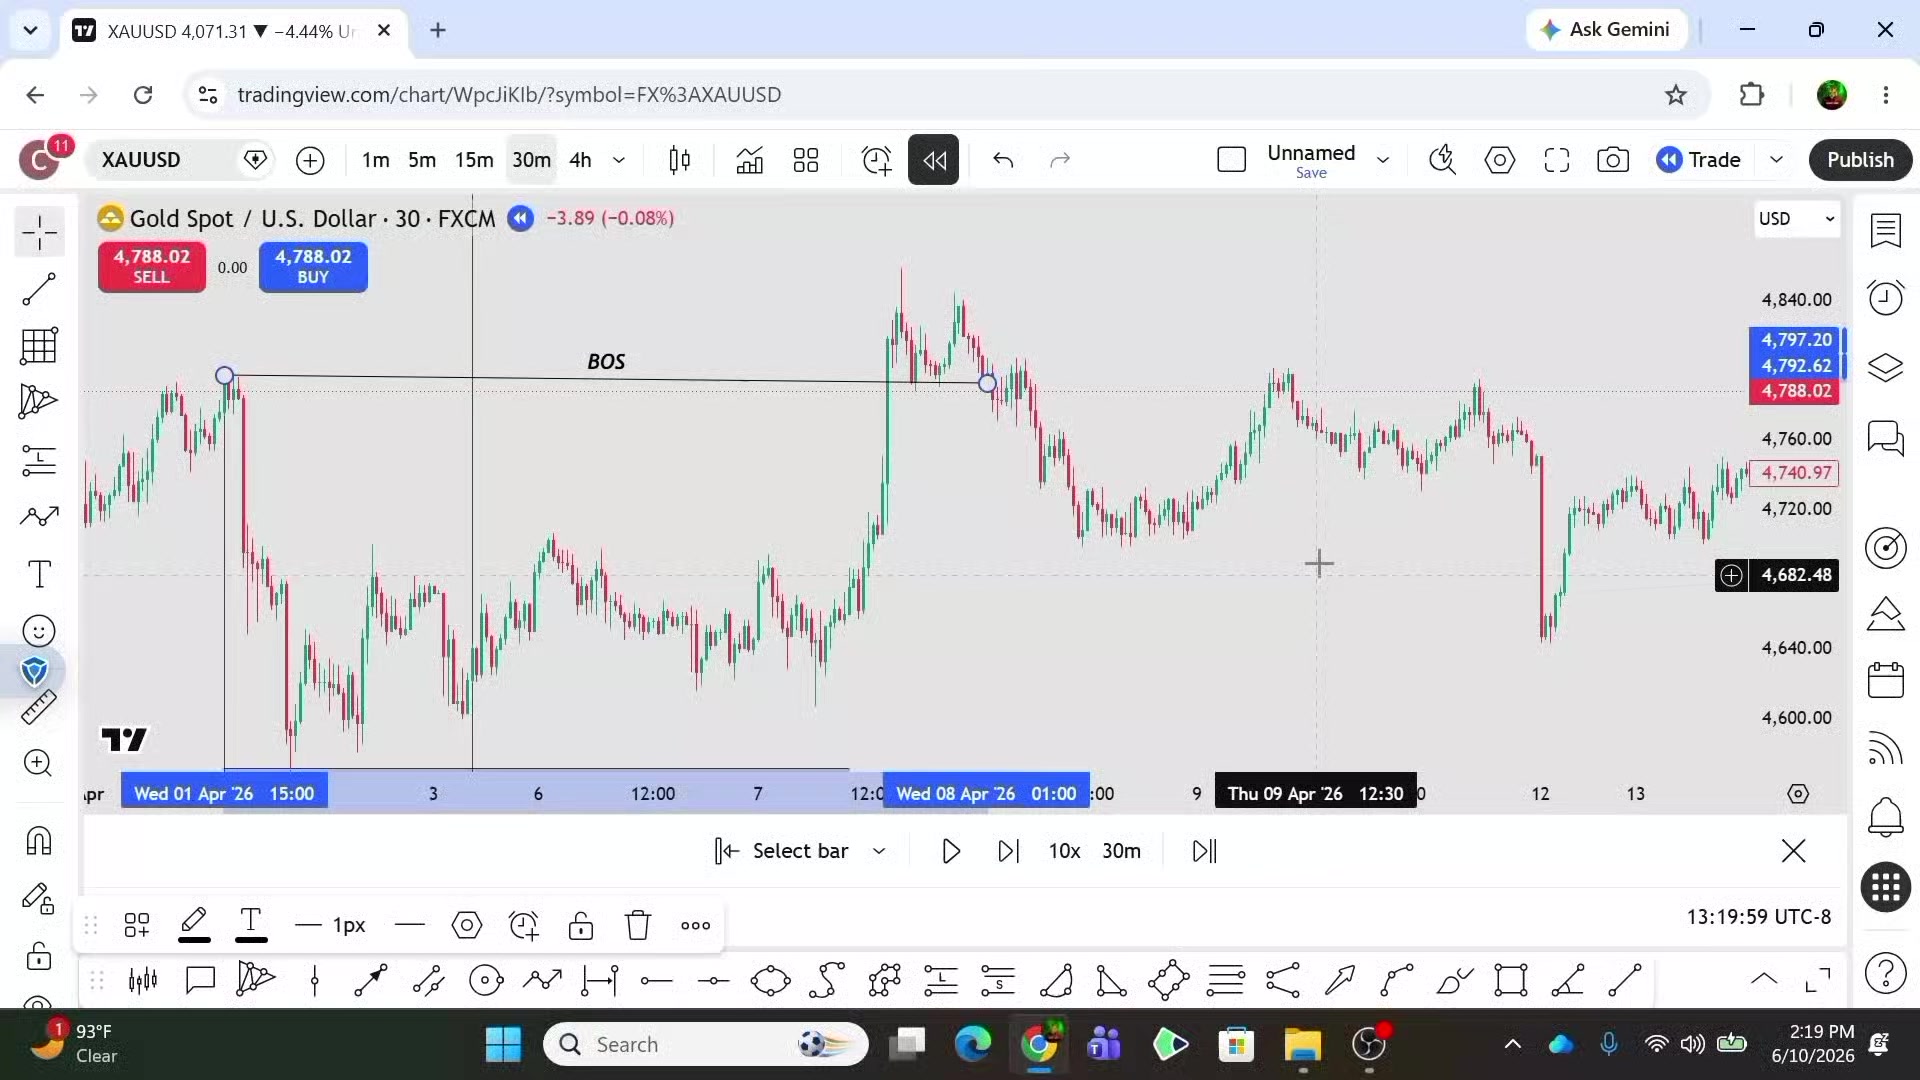Open the Indicators button in top toolbar
Viewport: 1920px width, 1080px height.
(749, 160)
